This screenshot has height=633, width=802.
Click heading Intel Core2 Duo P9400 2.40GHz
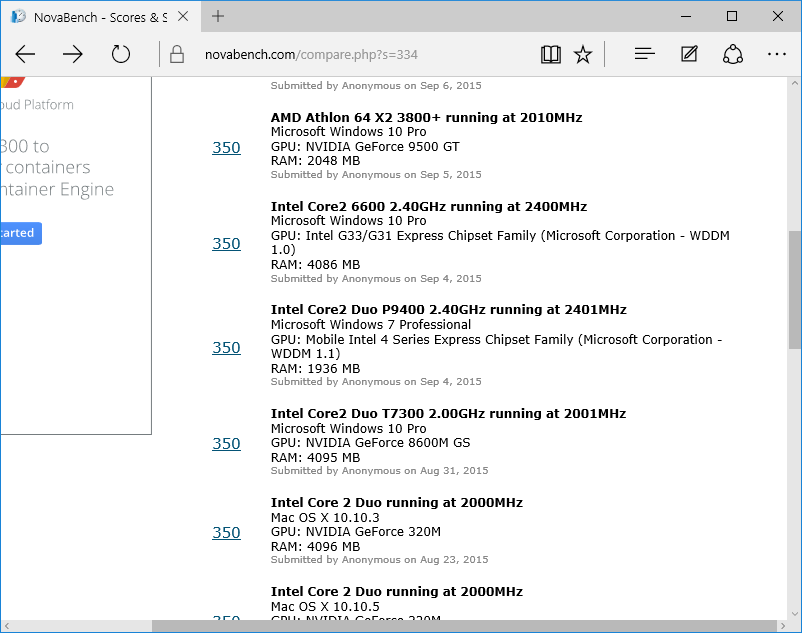[449, 310]
